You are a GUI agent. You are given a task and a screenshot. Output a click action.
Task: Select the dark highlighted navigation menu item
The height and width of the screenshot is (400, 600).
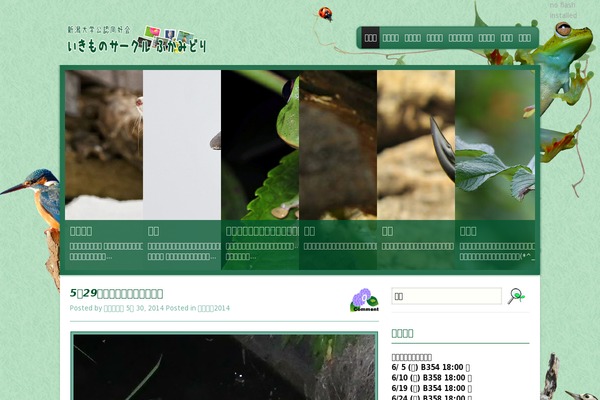coord(370,38)
